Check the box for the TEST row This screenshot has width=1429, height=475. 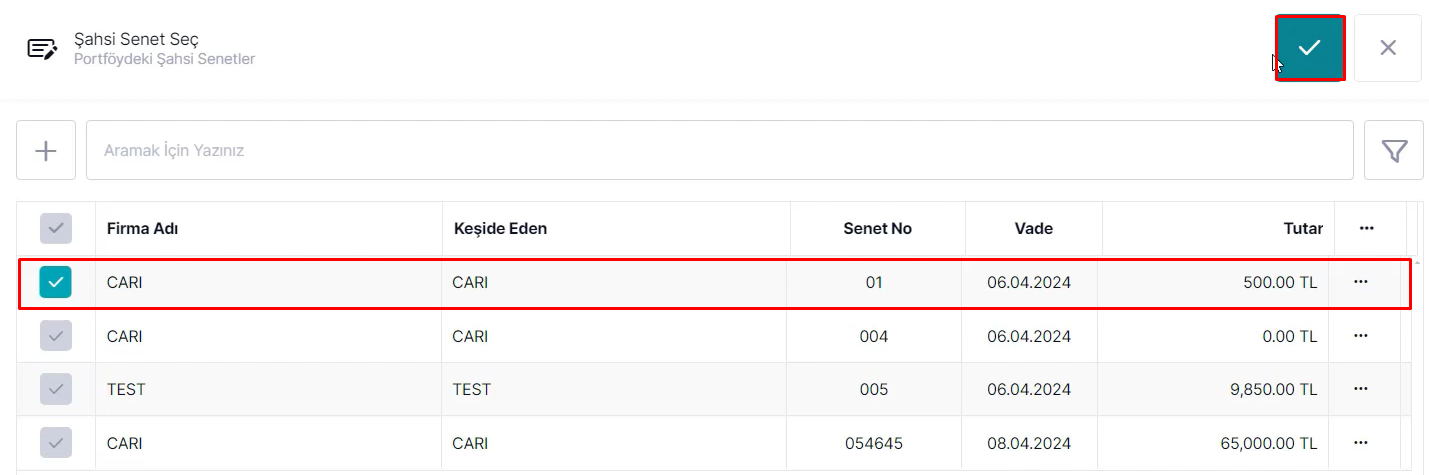(x=56, y=389)
